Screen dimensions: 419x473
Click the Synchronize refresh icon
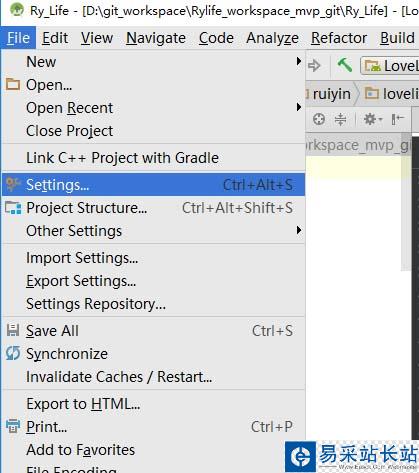[13, 353]
